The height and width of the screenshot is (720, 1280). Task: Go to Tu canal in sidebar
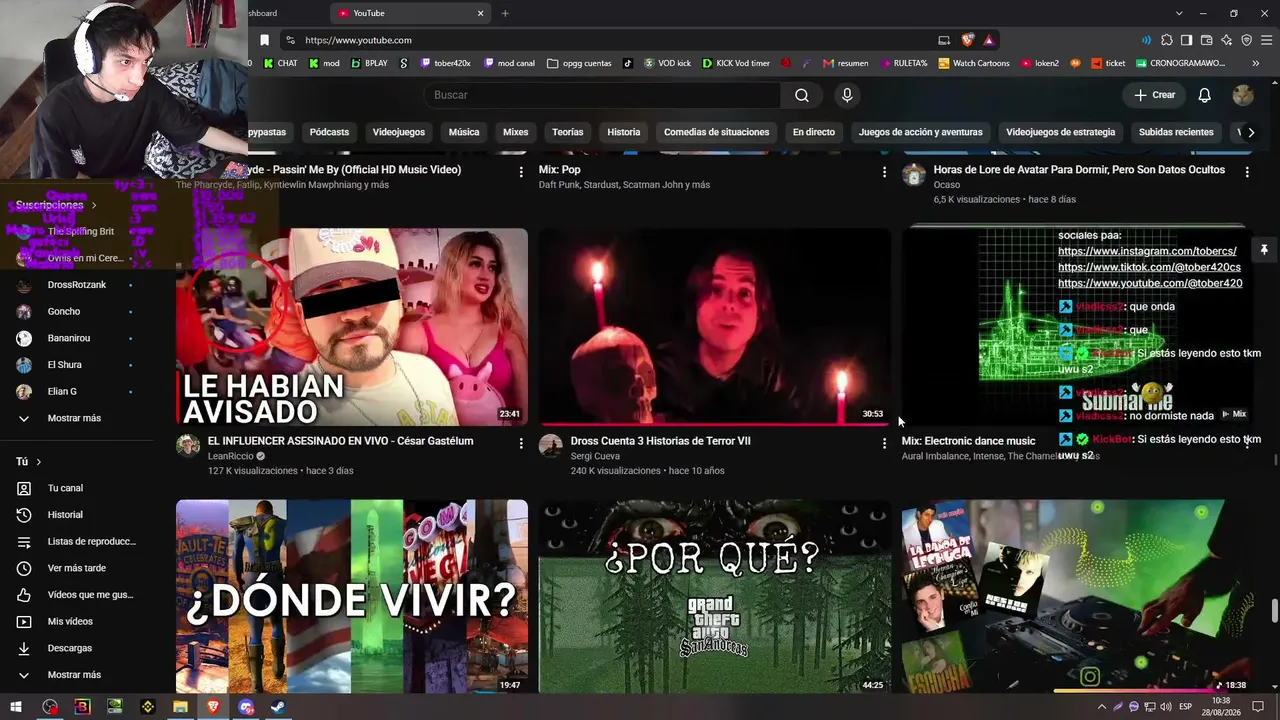(65, 488)
